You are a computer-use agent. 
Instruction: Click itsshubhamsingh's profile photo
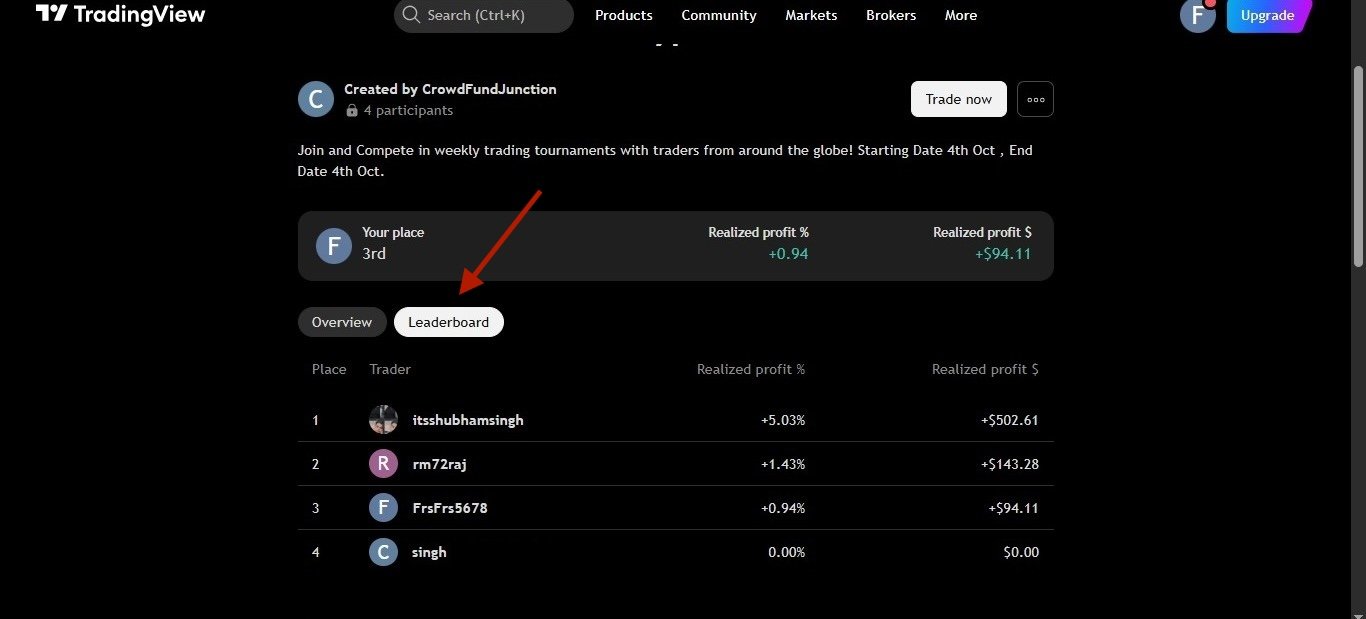tap(383, 420)
